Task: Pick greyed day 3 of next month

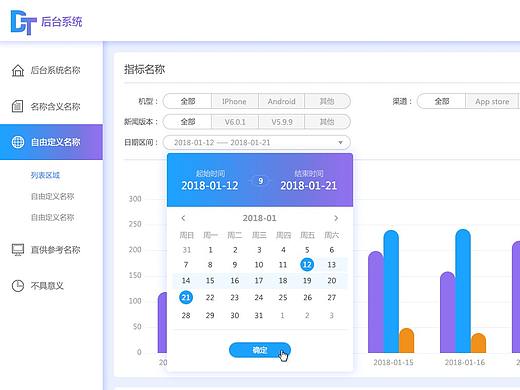Action: 331,315
